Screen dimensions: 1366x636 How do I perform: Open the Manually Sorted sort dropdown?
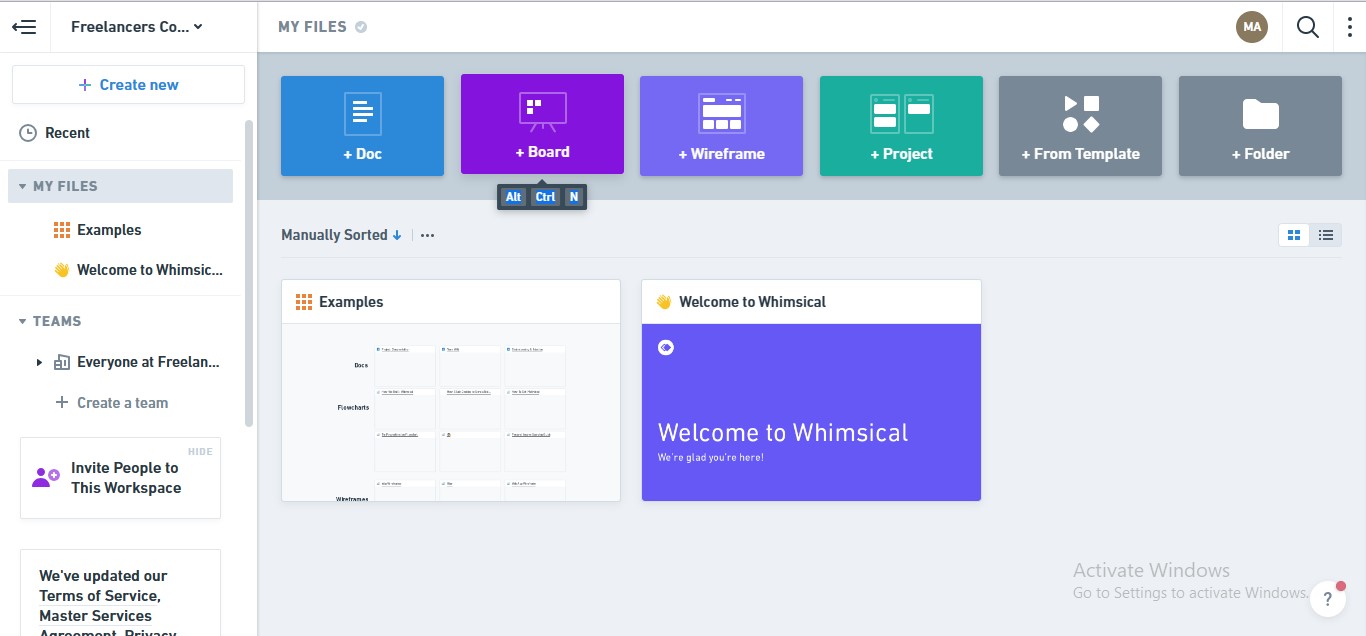[341, 235]
